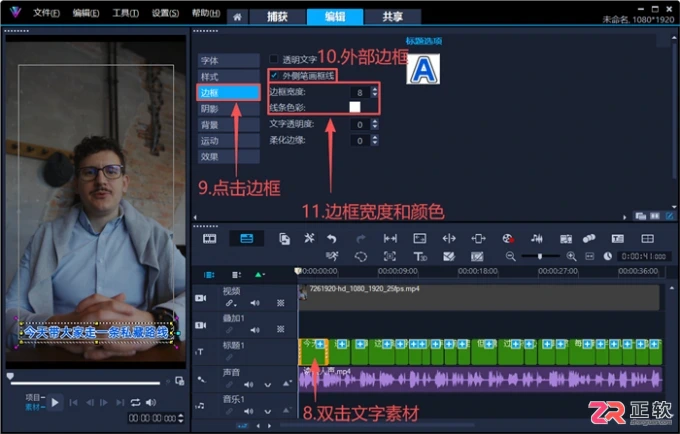680x434 pixels.
Task: Increase the 柔化边缘 value
Action: 375,137
